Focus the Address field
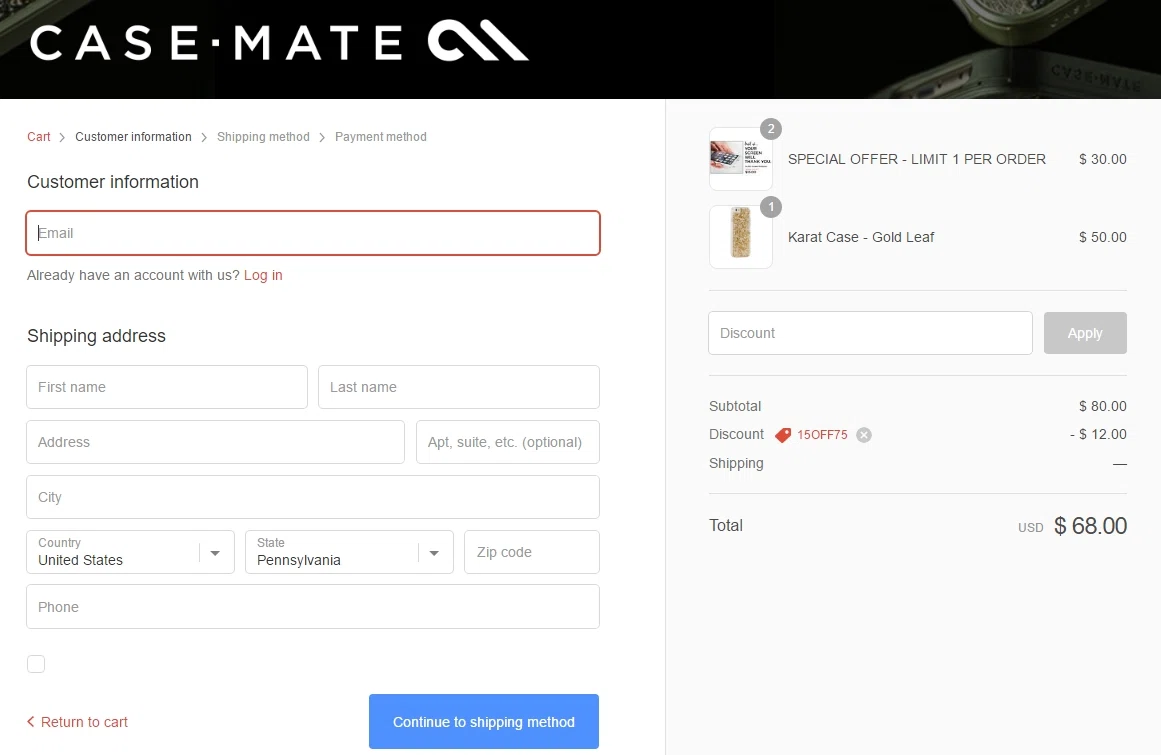 pyautogui.click(x=215, y=442)
